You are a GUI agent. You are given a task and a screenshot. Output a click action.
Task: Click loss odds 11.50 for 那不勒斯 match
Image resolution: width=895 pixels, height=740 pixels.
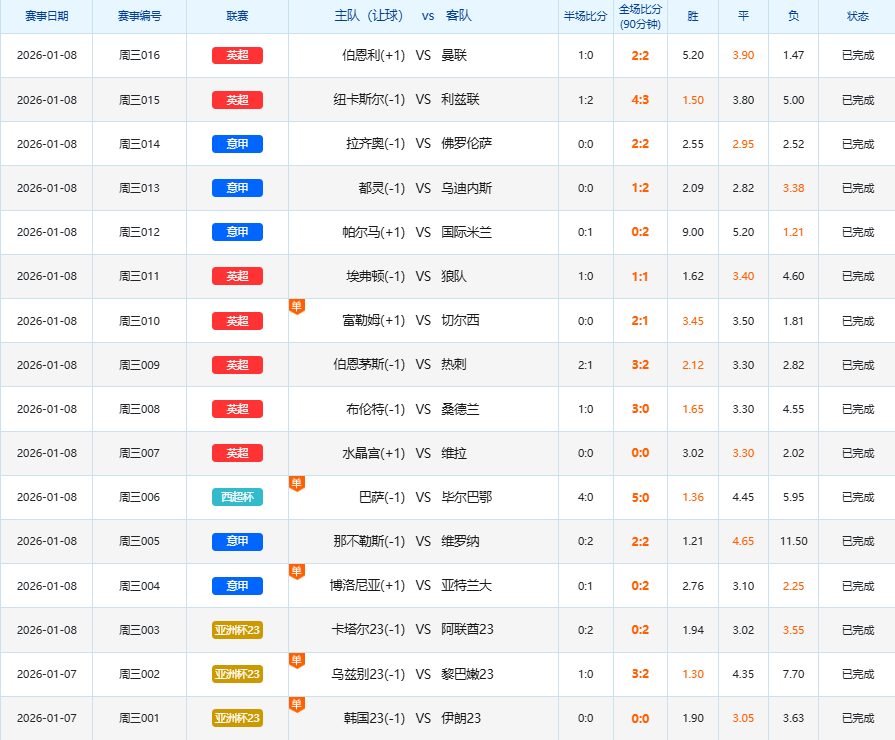(793, 541)
